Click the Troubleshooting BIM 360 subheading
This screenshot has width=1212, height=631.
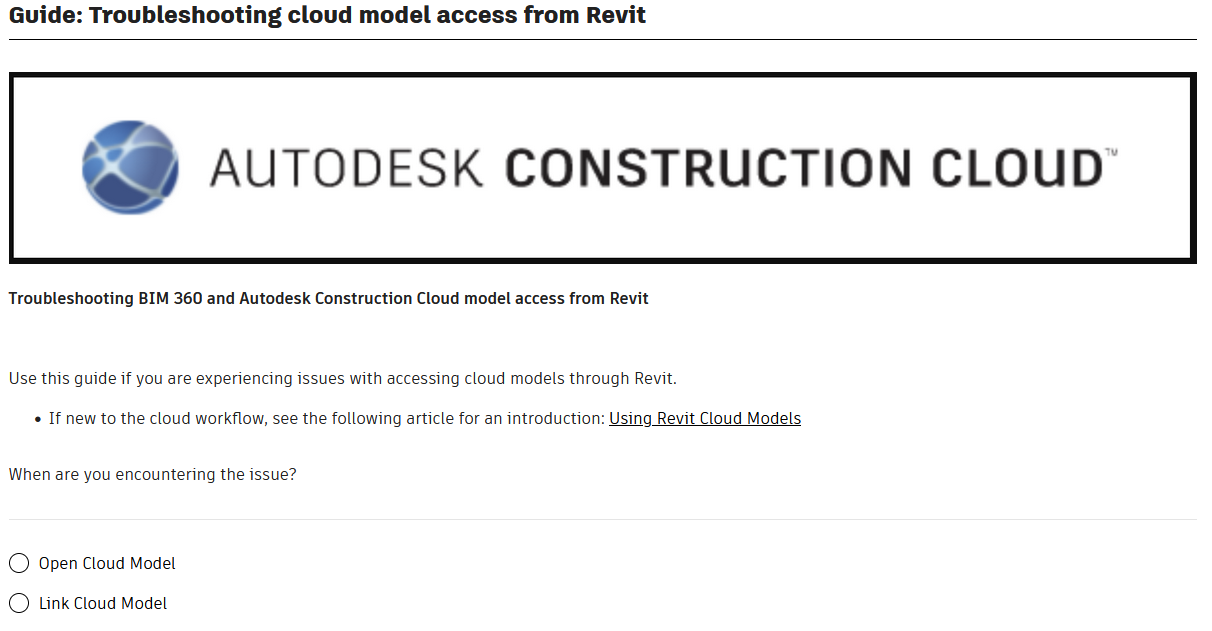click(x=329, y=298)
